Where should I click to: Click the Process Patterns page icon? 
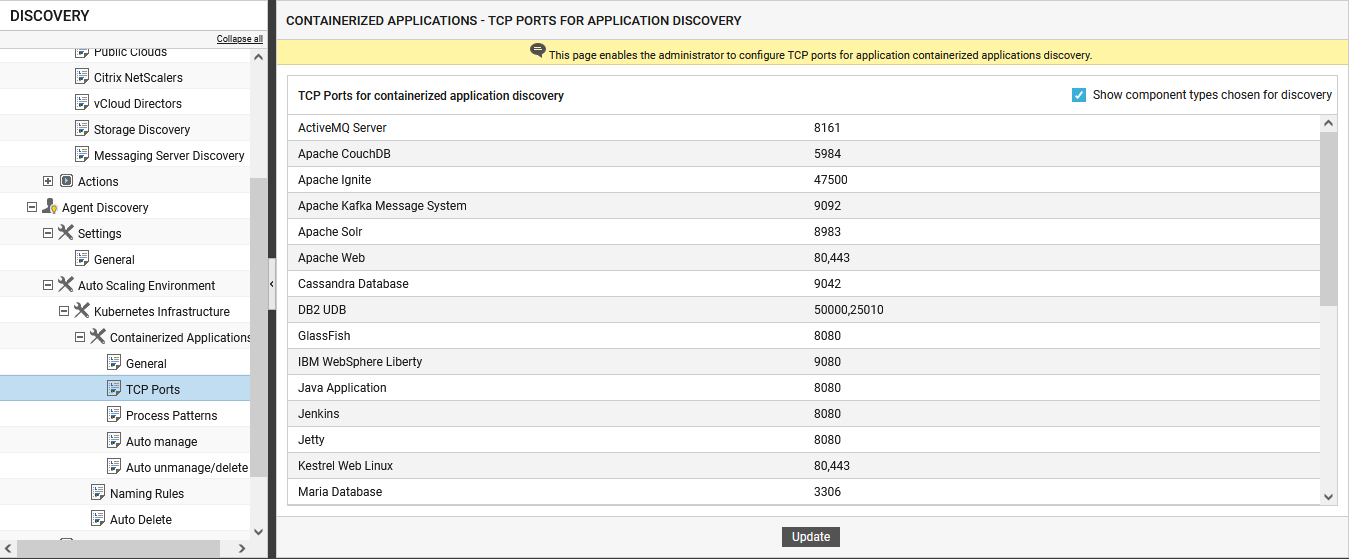click(x=115, y=415)
